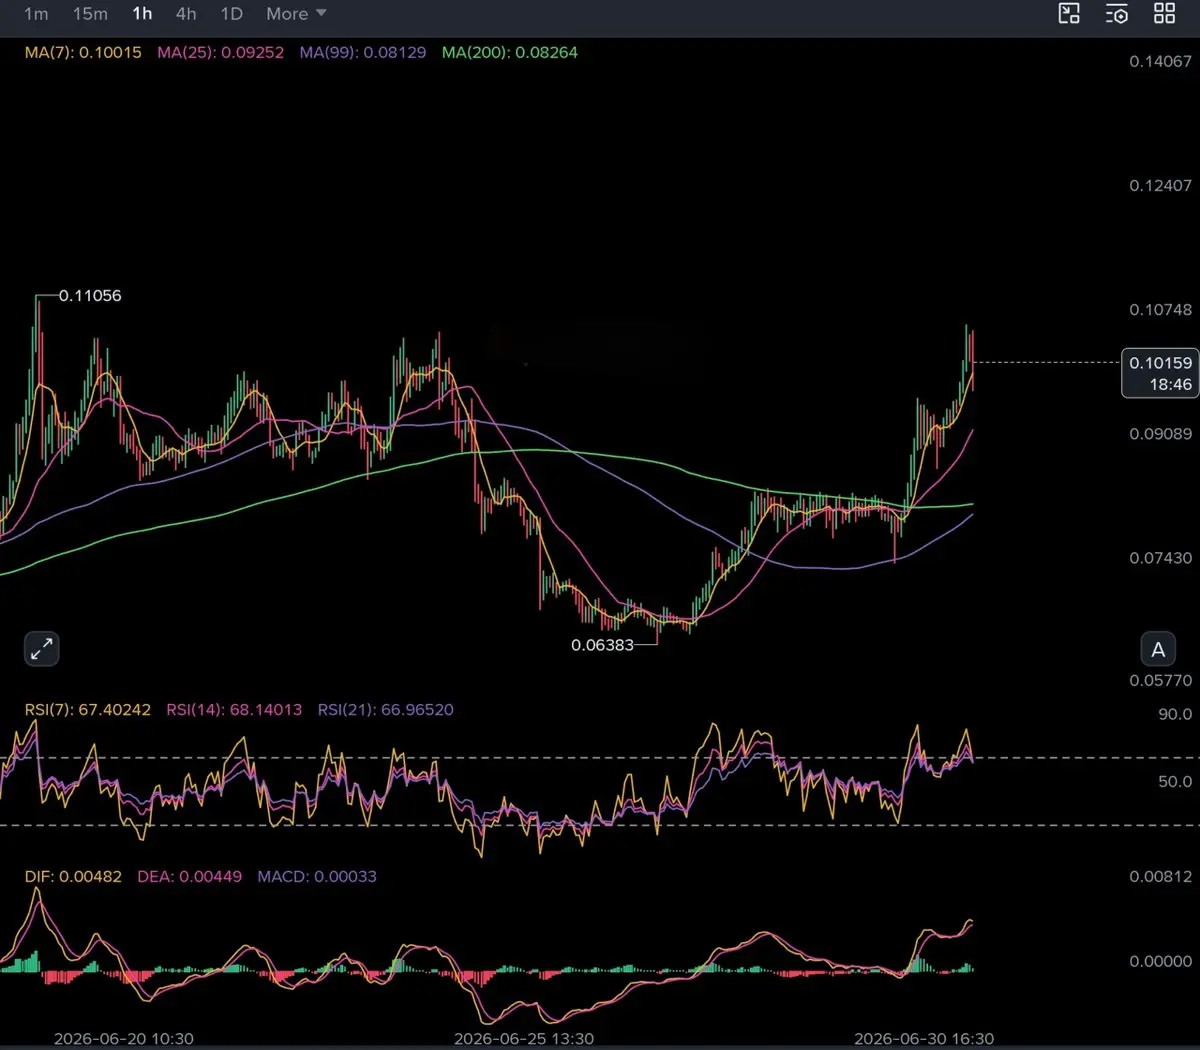Viewport: 1200px width, 1050px height.
Task: Select the MA(25) indicator label
Action: coord(220,52)
